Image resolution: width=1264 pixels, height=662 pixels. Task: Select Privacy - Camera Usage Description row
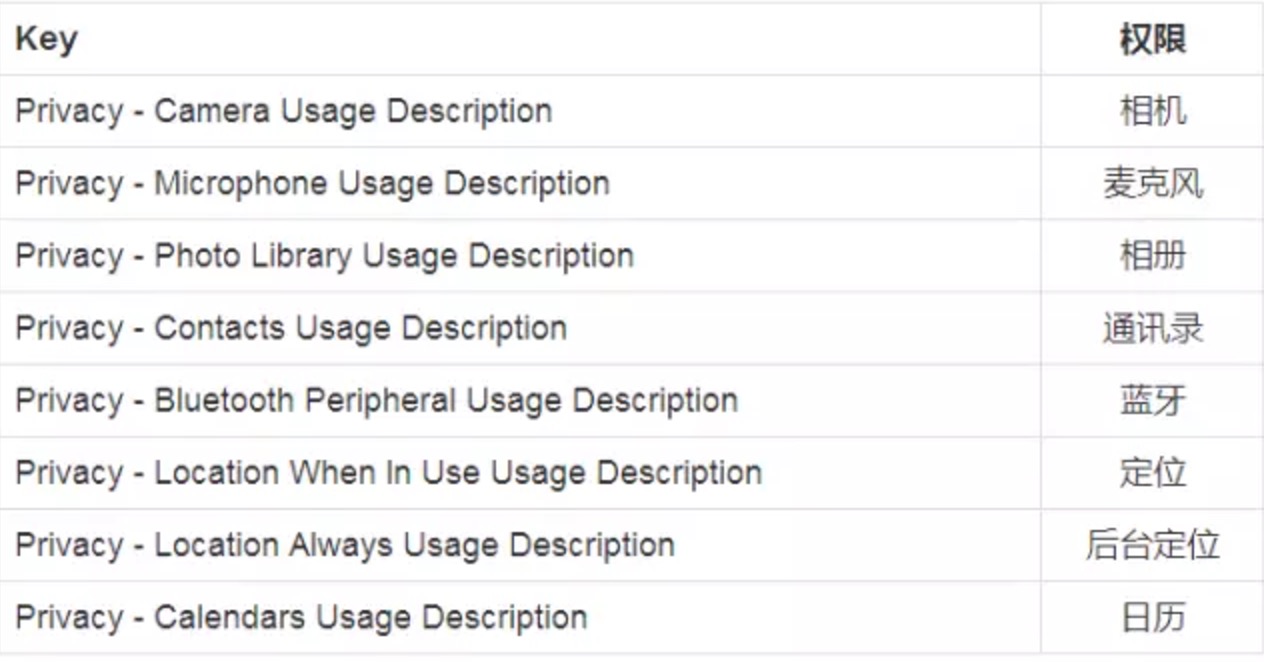pos(284,111)
